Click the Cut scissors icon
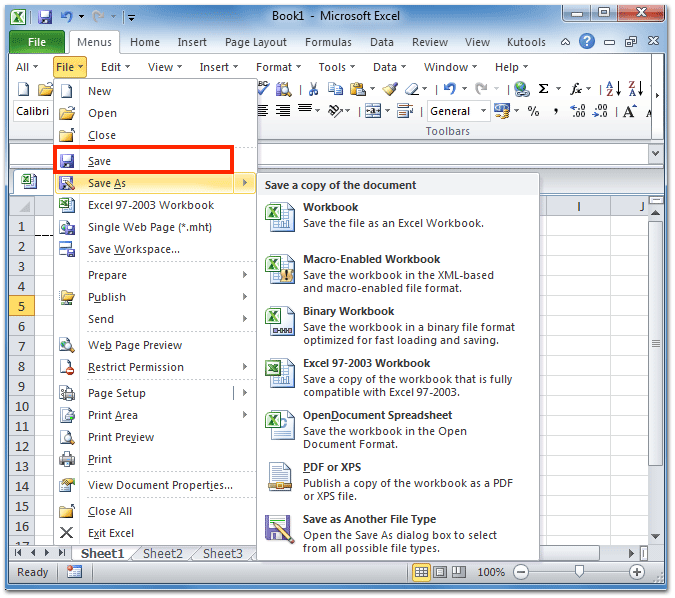 (x=313, y=90)
